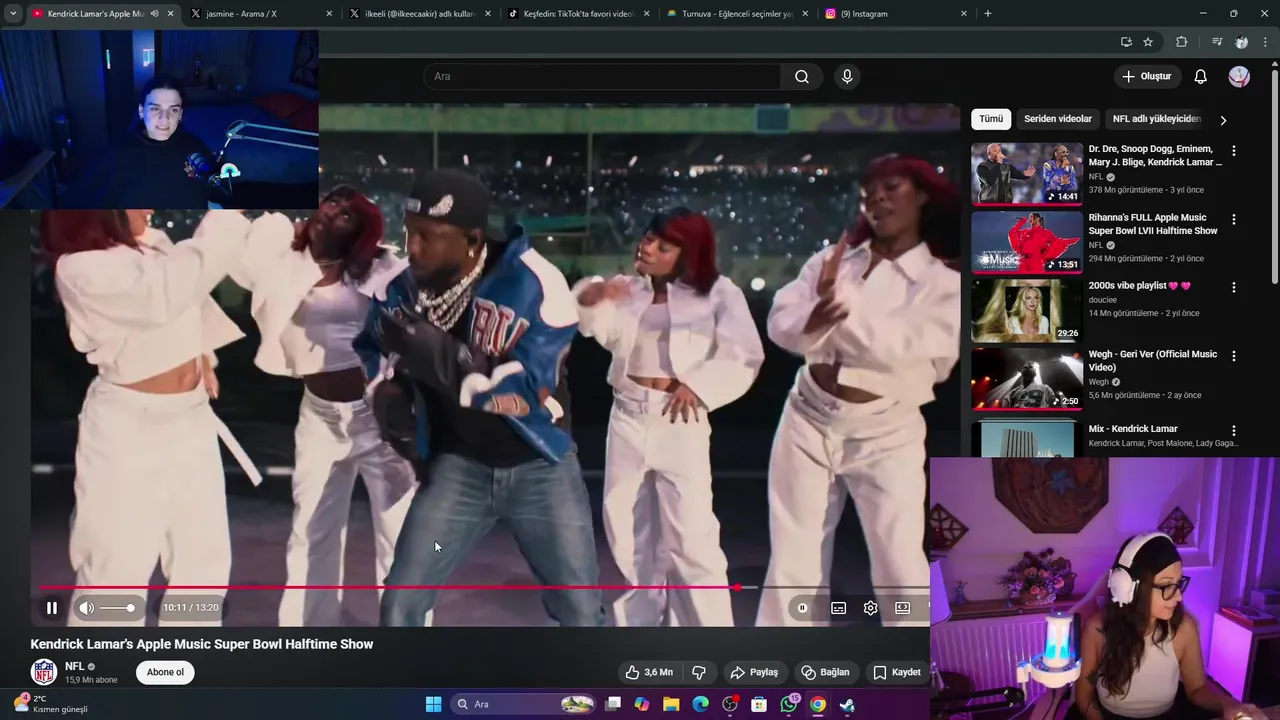Open the YouTube account avatar menu
The height and width of the screenshot is (720, 1280).
coord(1239,76)
